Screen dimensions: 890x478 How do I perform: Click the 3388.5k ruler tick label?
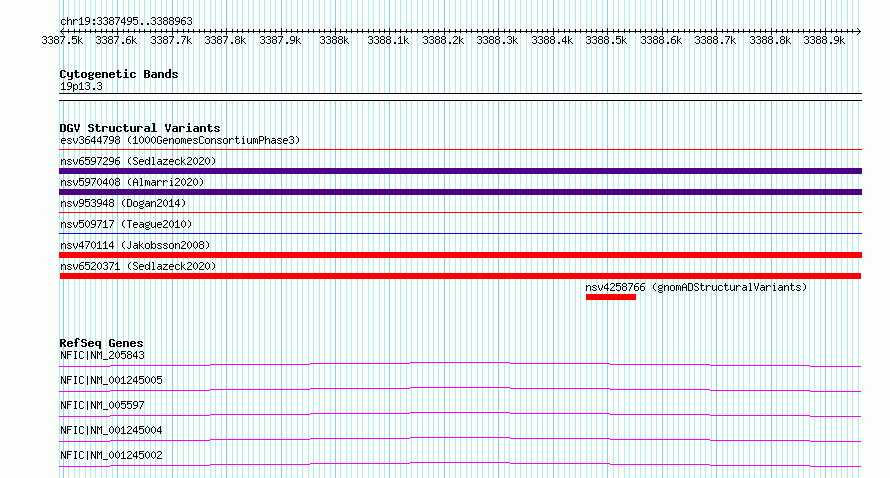pyautogui.click(x=606, y=40)
